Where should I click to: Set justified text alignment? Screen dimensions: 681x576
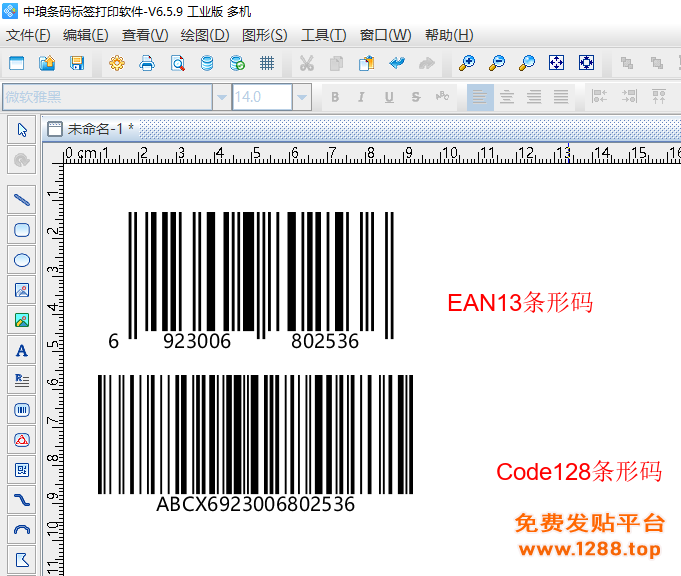point(561,97)
